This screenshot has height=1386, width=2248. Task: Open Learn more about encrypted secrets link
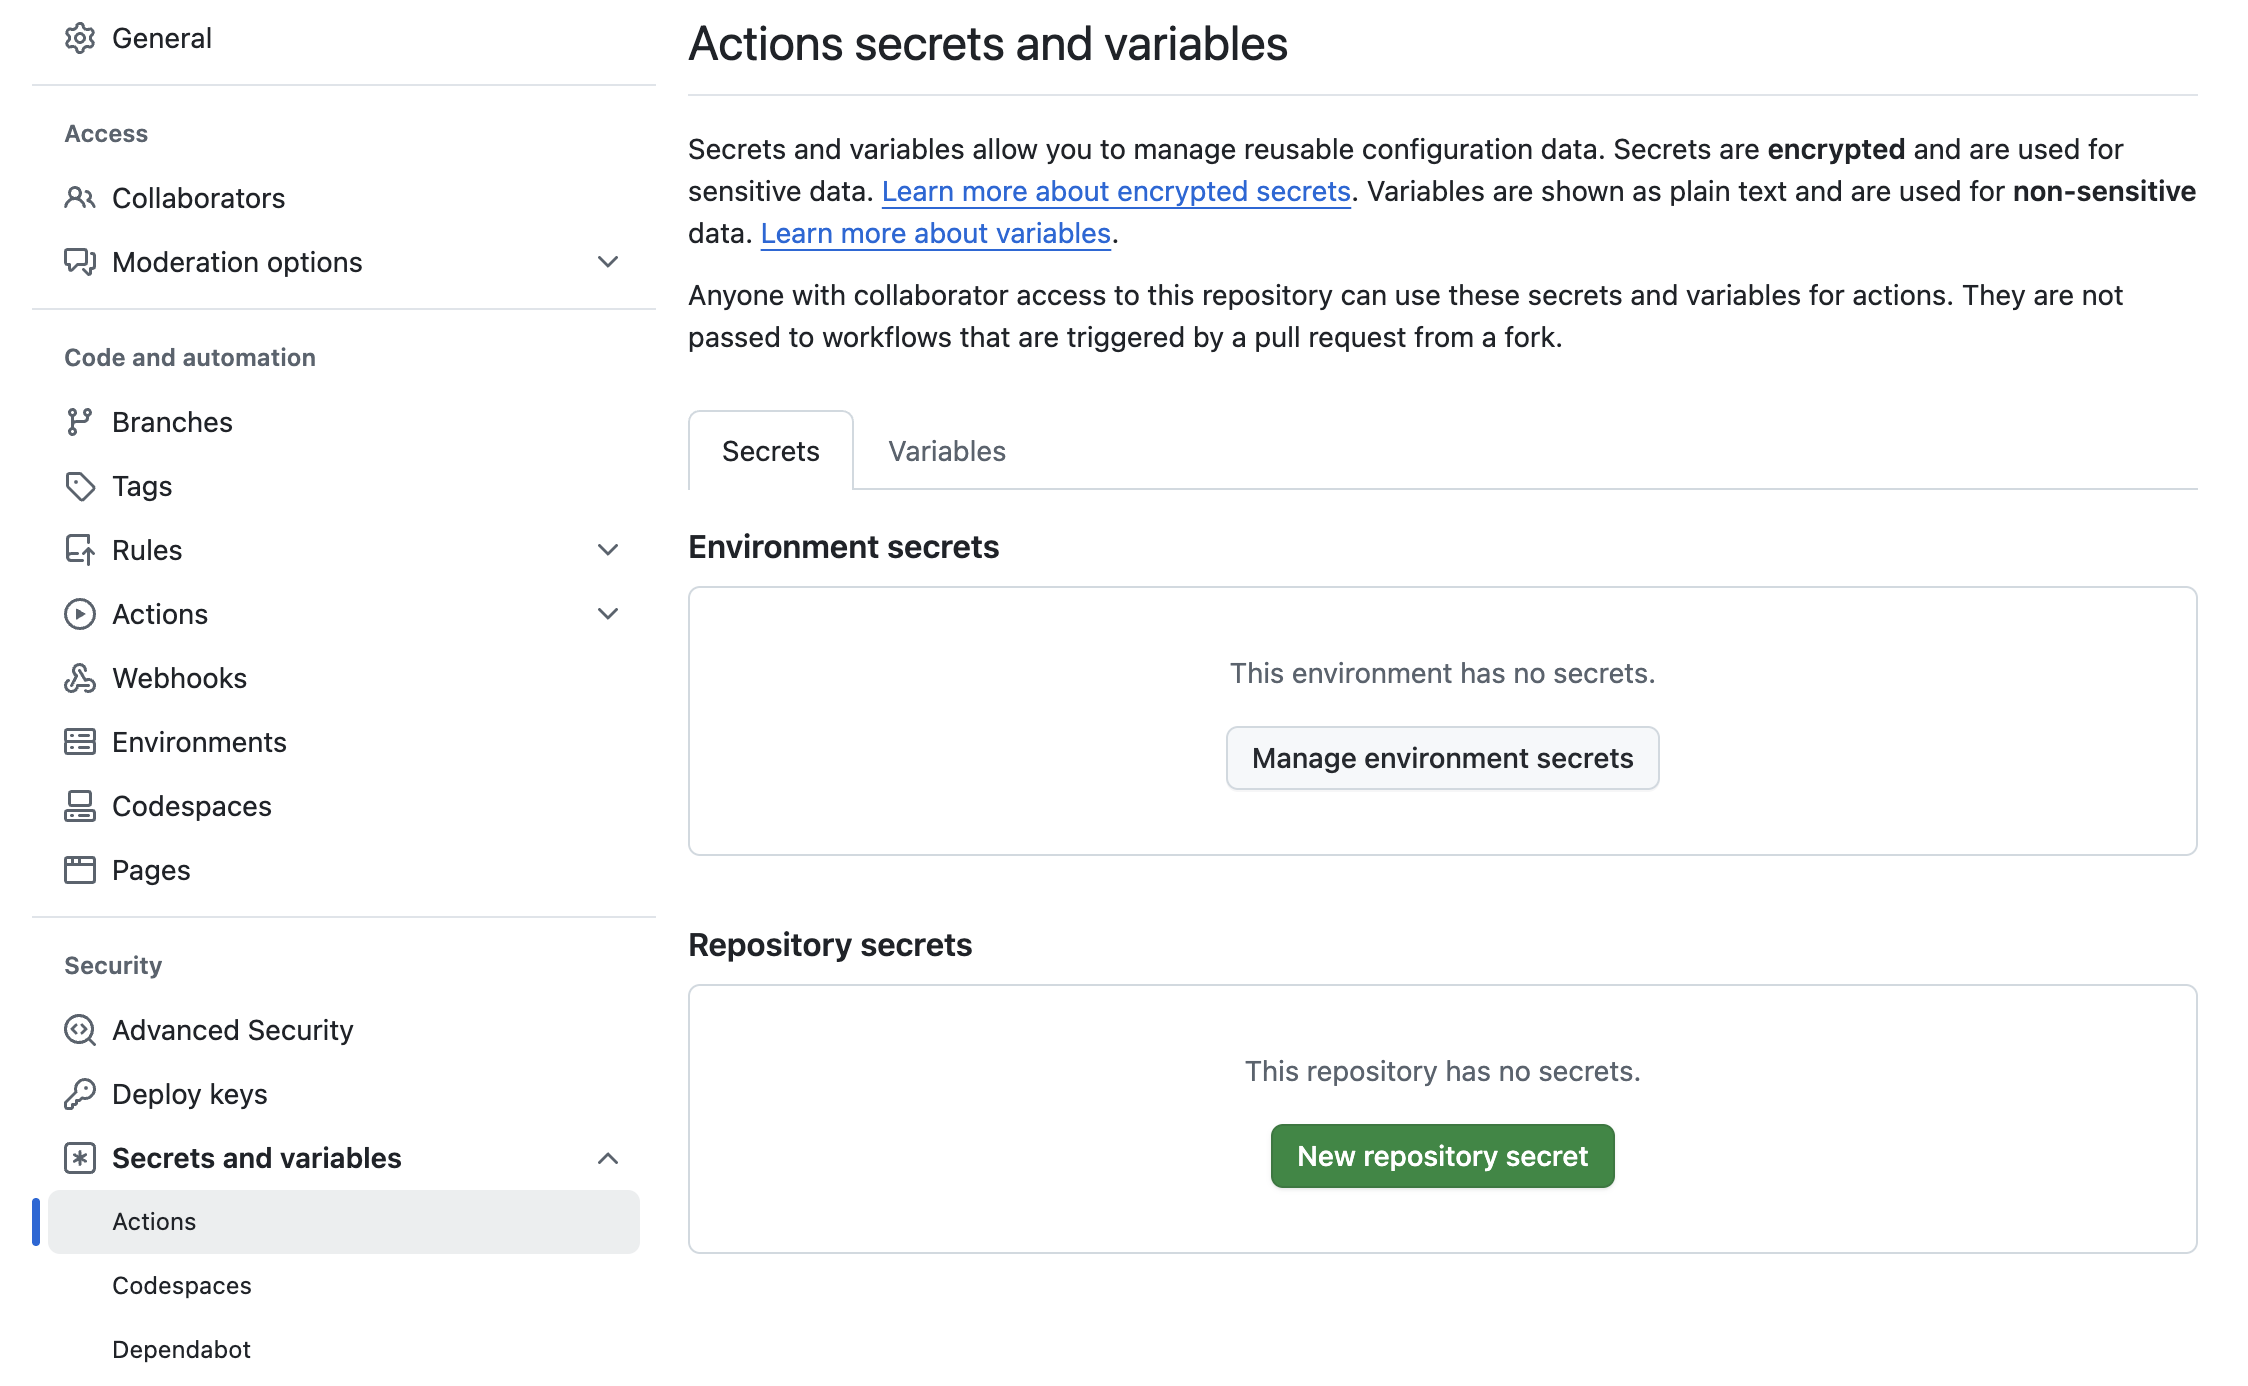(x=1115, y=191)
